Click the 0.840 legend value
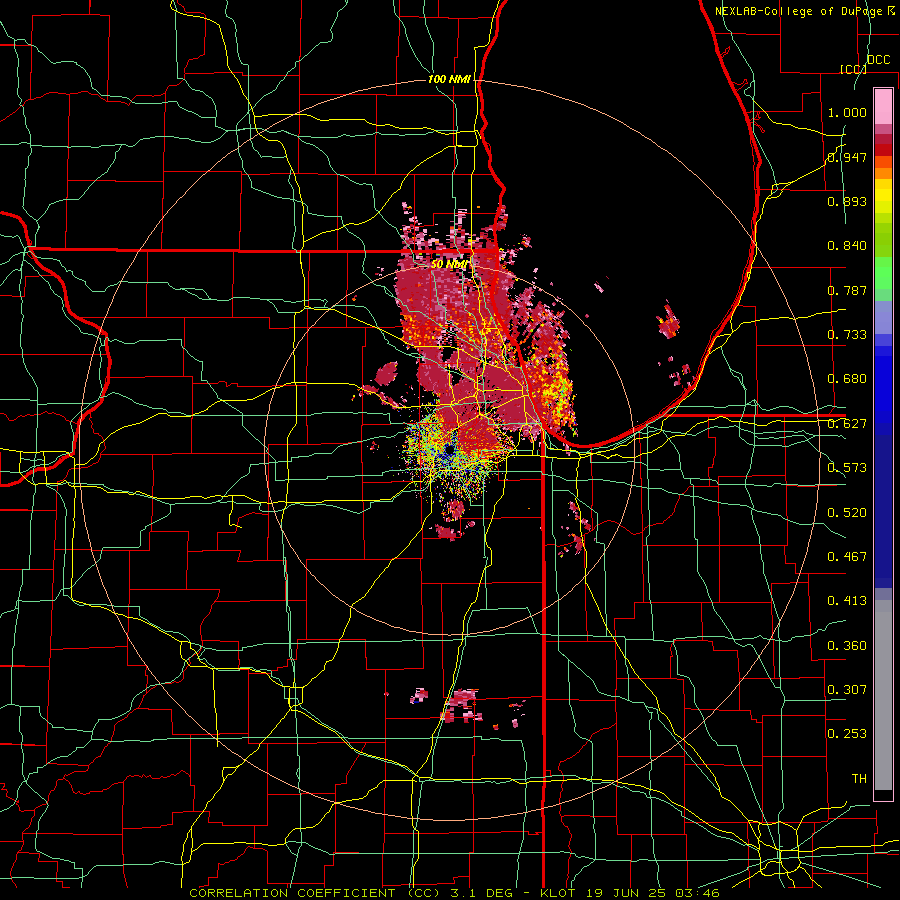Screen dimensions: 900x900 coord(847,246)
